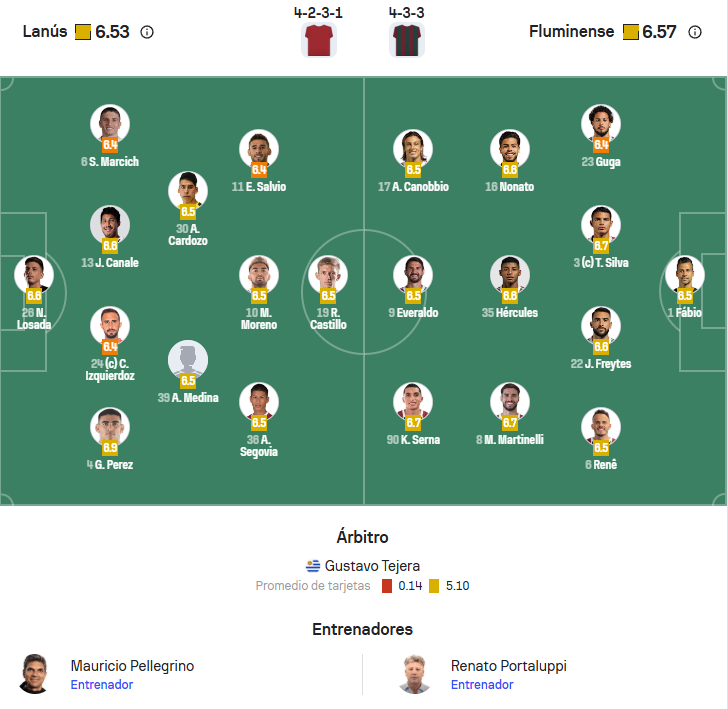Click Mauricio Pellegrino's coach photo
The image size is (728, 709).
point(34,674)
